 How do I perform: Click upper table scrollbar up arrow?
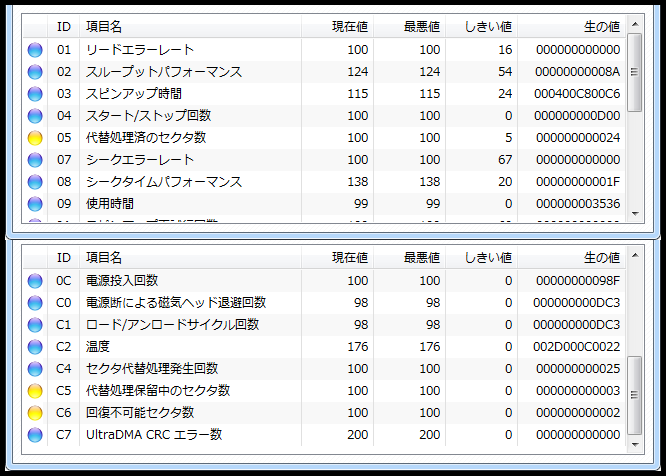click(x=635, y=24)
